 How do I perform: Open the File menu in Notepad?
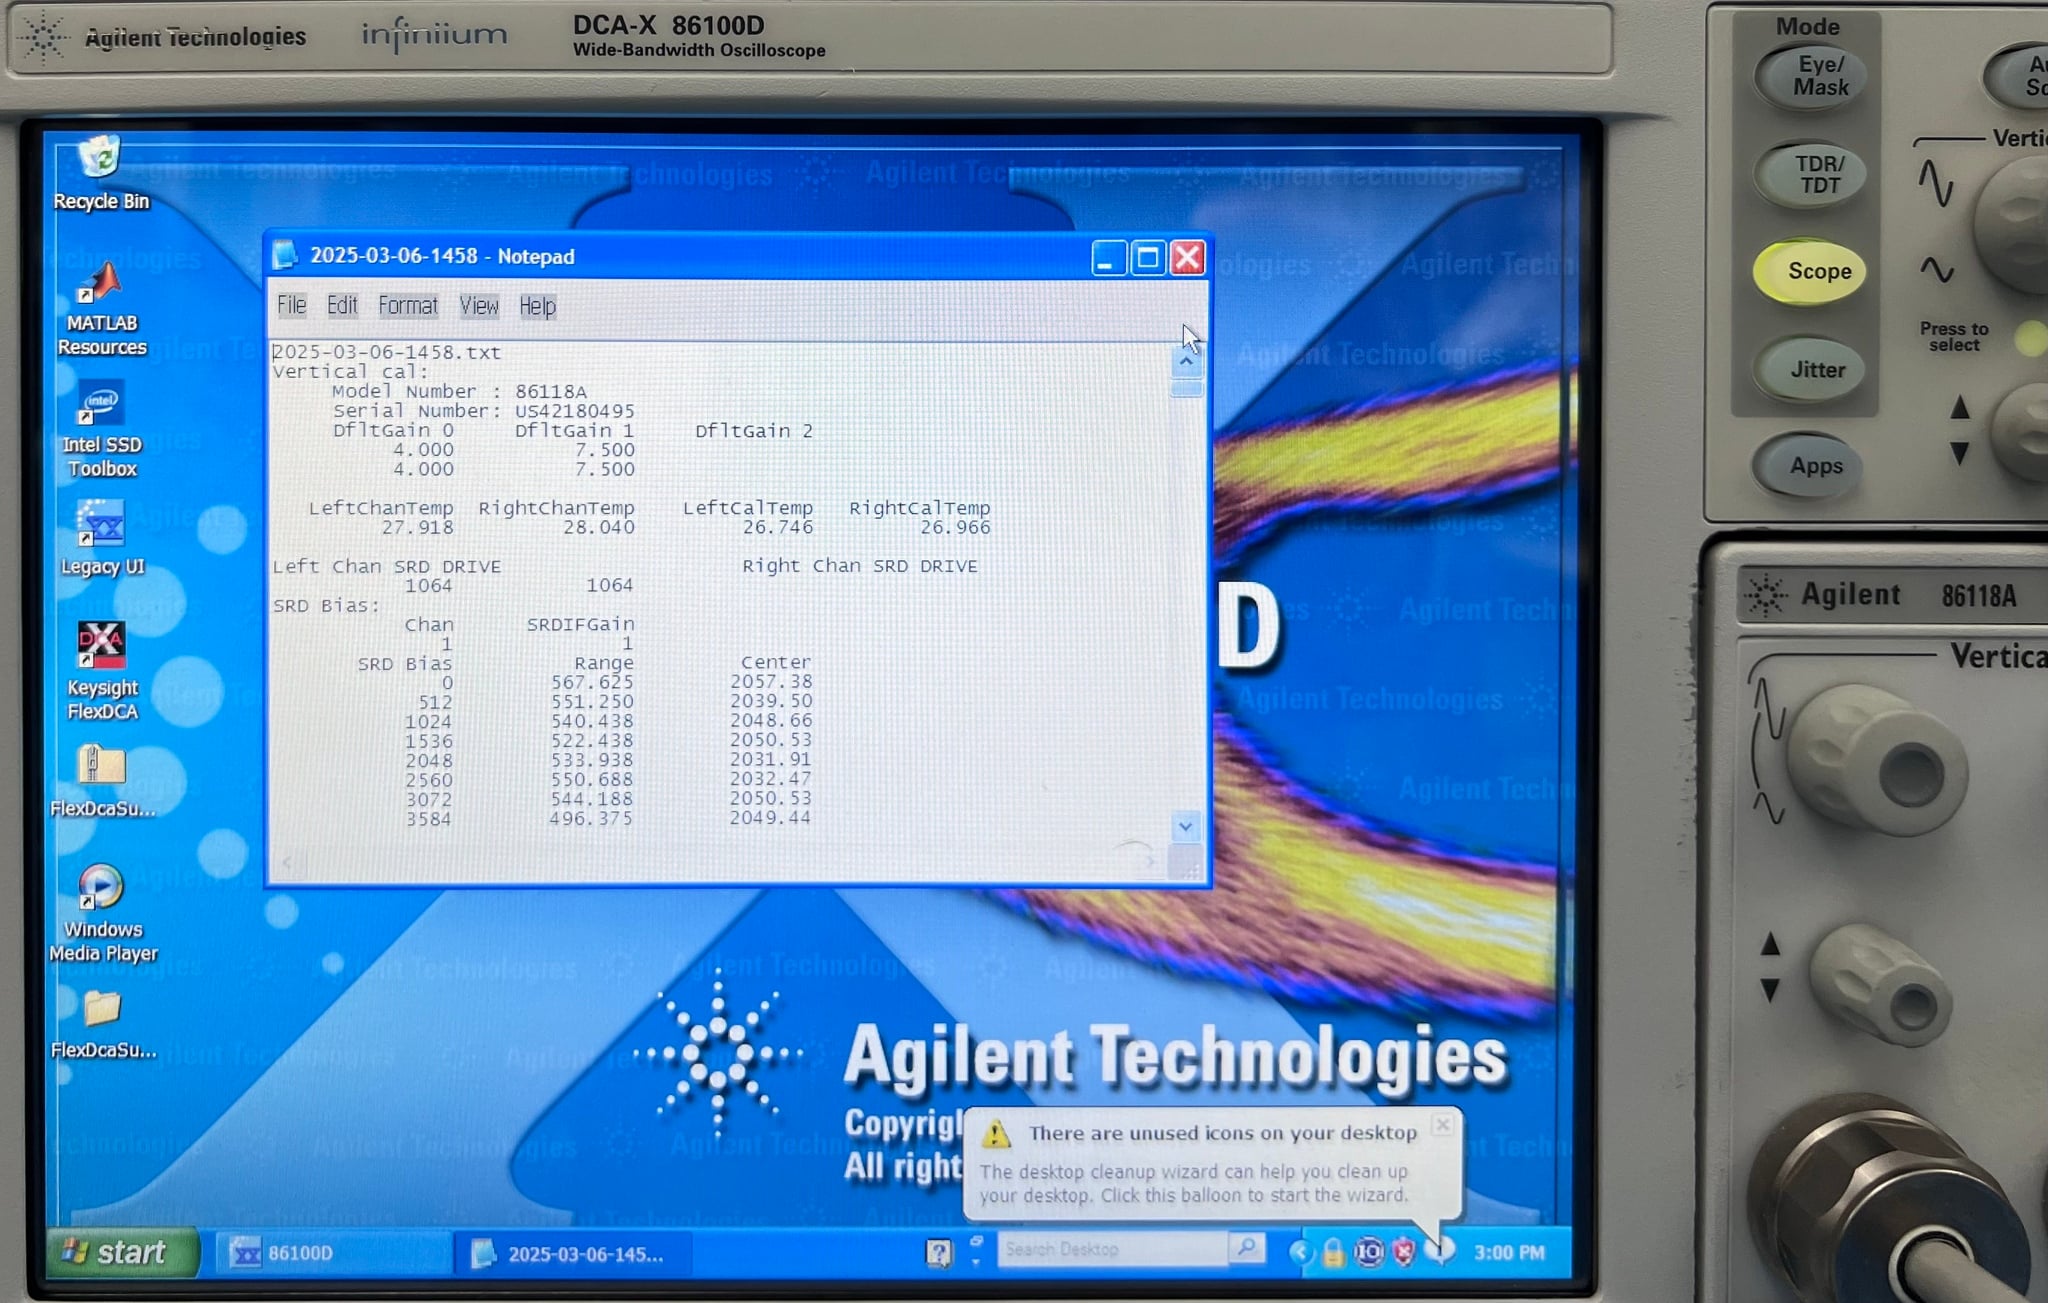[x=292, y=305]
